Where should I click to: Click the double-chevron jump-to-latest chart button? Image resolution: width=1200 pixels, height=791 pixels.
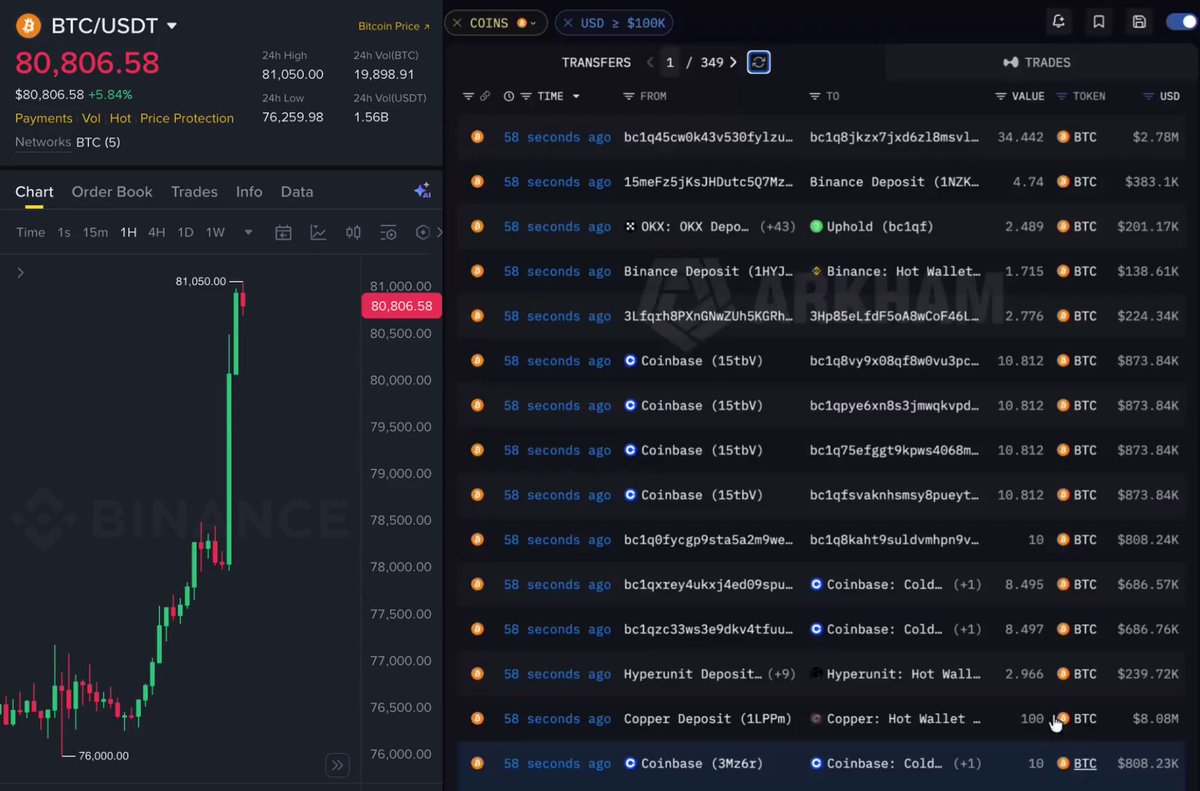(337, 765)
